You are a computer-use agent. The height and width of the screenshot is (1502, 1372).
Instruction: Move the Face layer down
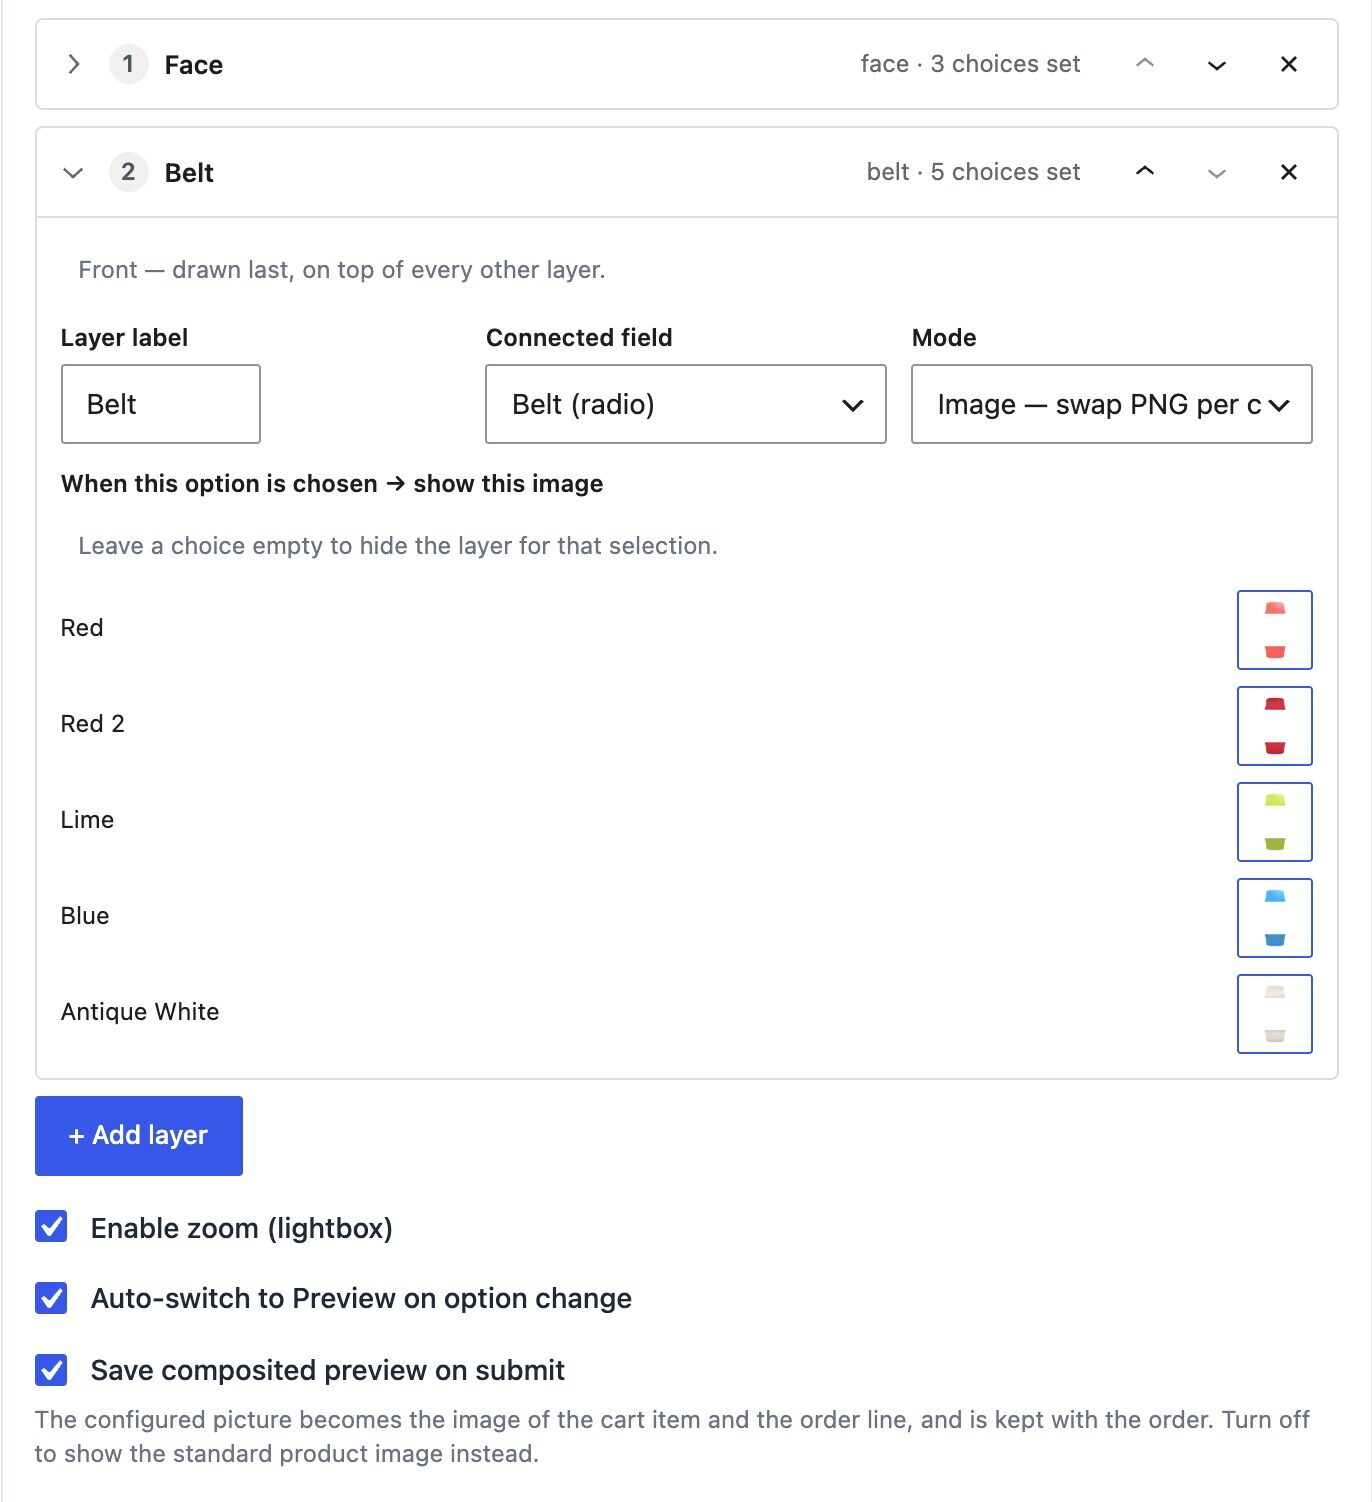[x=1217, y=64]
